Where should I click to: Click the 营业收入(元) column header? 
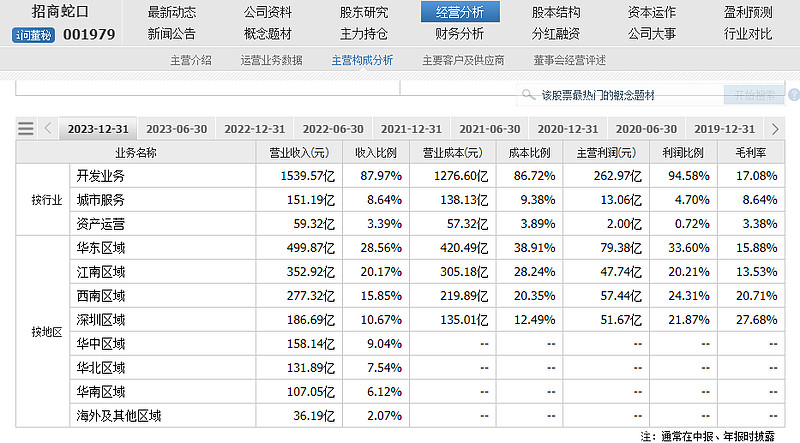299,153
